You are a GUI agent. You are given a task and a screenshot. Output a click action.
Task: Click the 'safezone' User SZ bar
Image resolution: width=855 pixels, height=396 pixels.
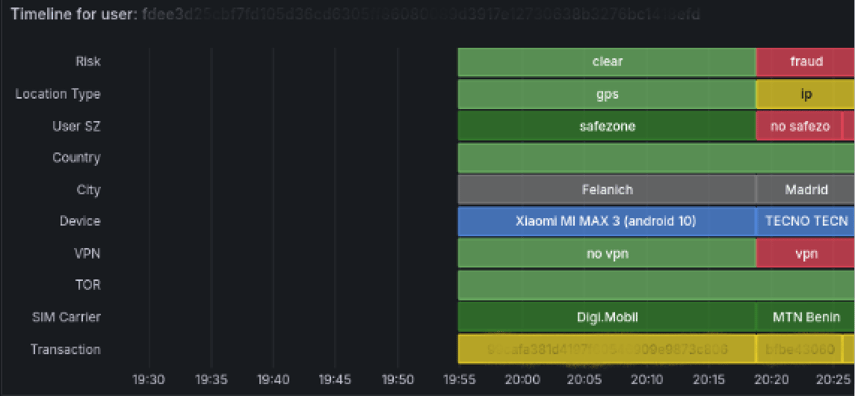coord(607,126)
